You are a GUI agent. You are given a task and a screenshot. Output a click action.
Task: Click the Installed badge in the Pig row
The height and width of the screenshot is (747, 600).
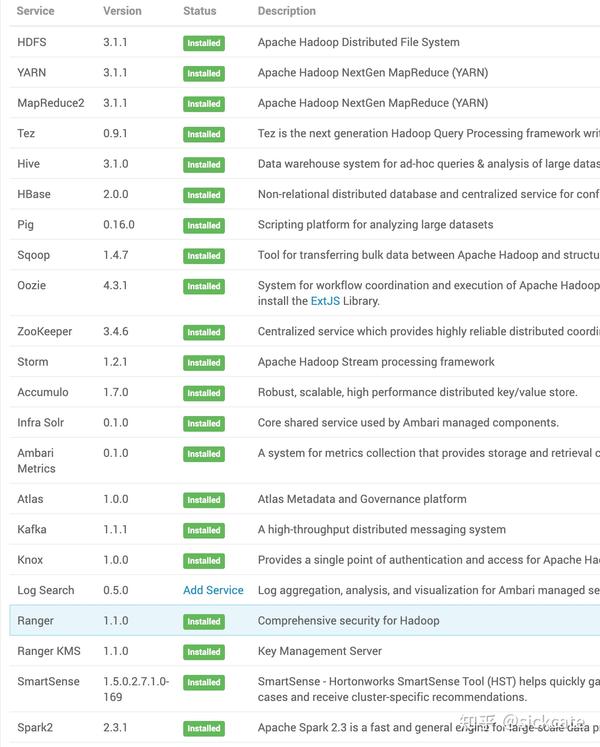click(203, 226)
